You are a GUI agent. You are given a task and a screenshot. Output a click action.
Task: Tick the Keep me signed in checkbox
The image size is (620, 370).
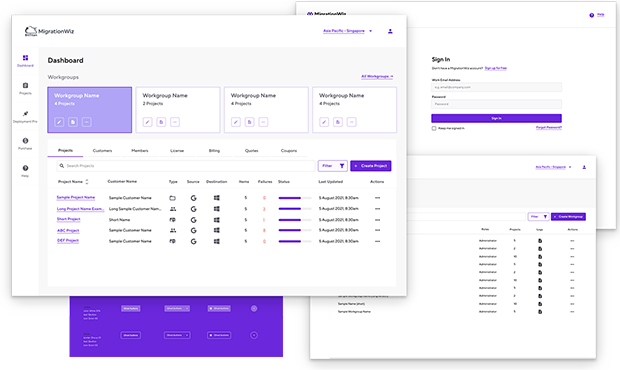click(x=434, y=128)
